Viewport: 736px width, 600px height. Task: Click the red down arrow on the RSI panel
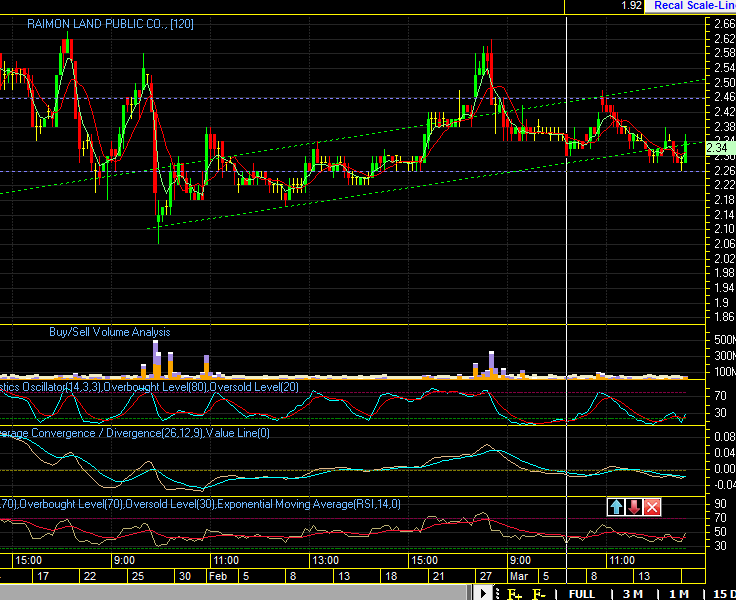[x=634, y=507]
